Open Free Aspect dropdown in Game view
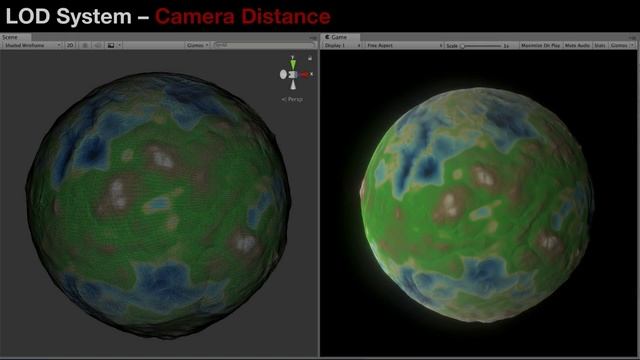The image size is (640, 360). (x=404, y=45)
